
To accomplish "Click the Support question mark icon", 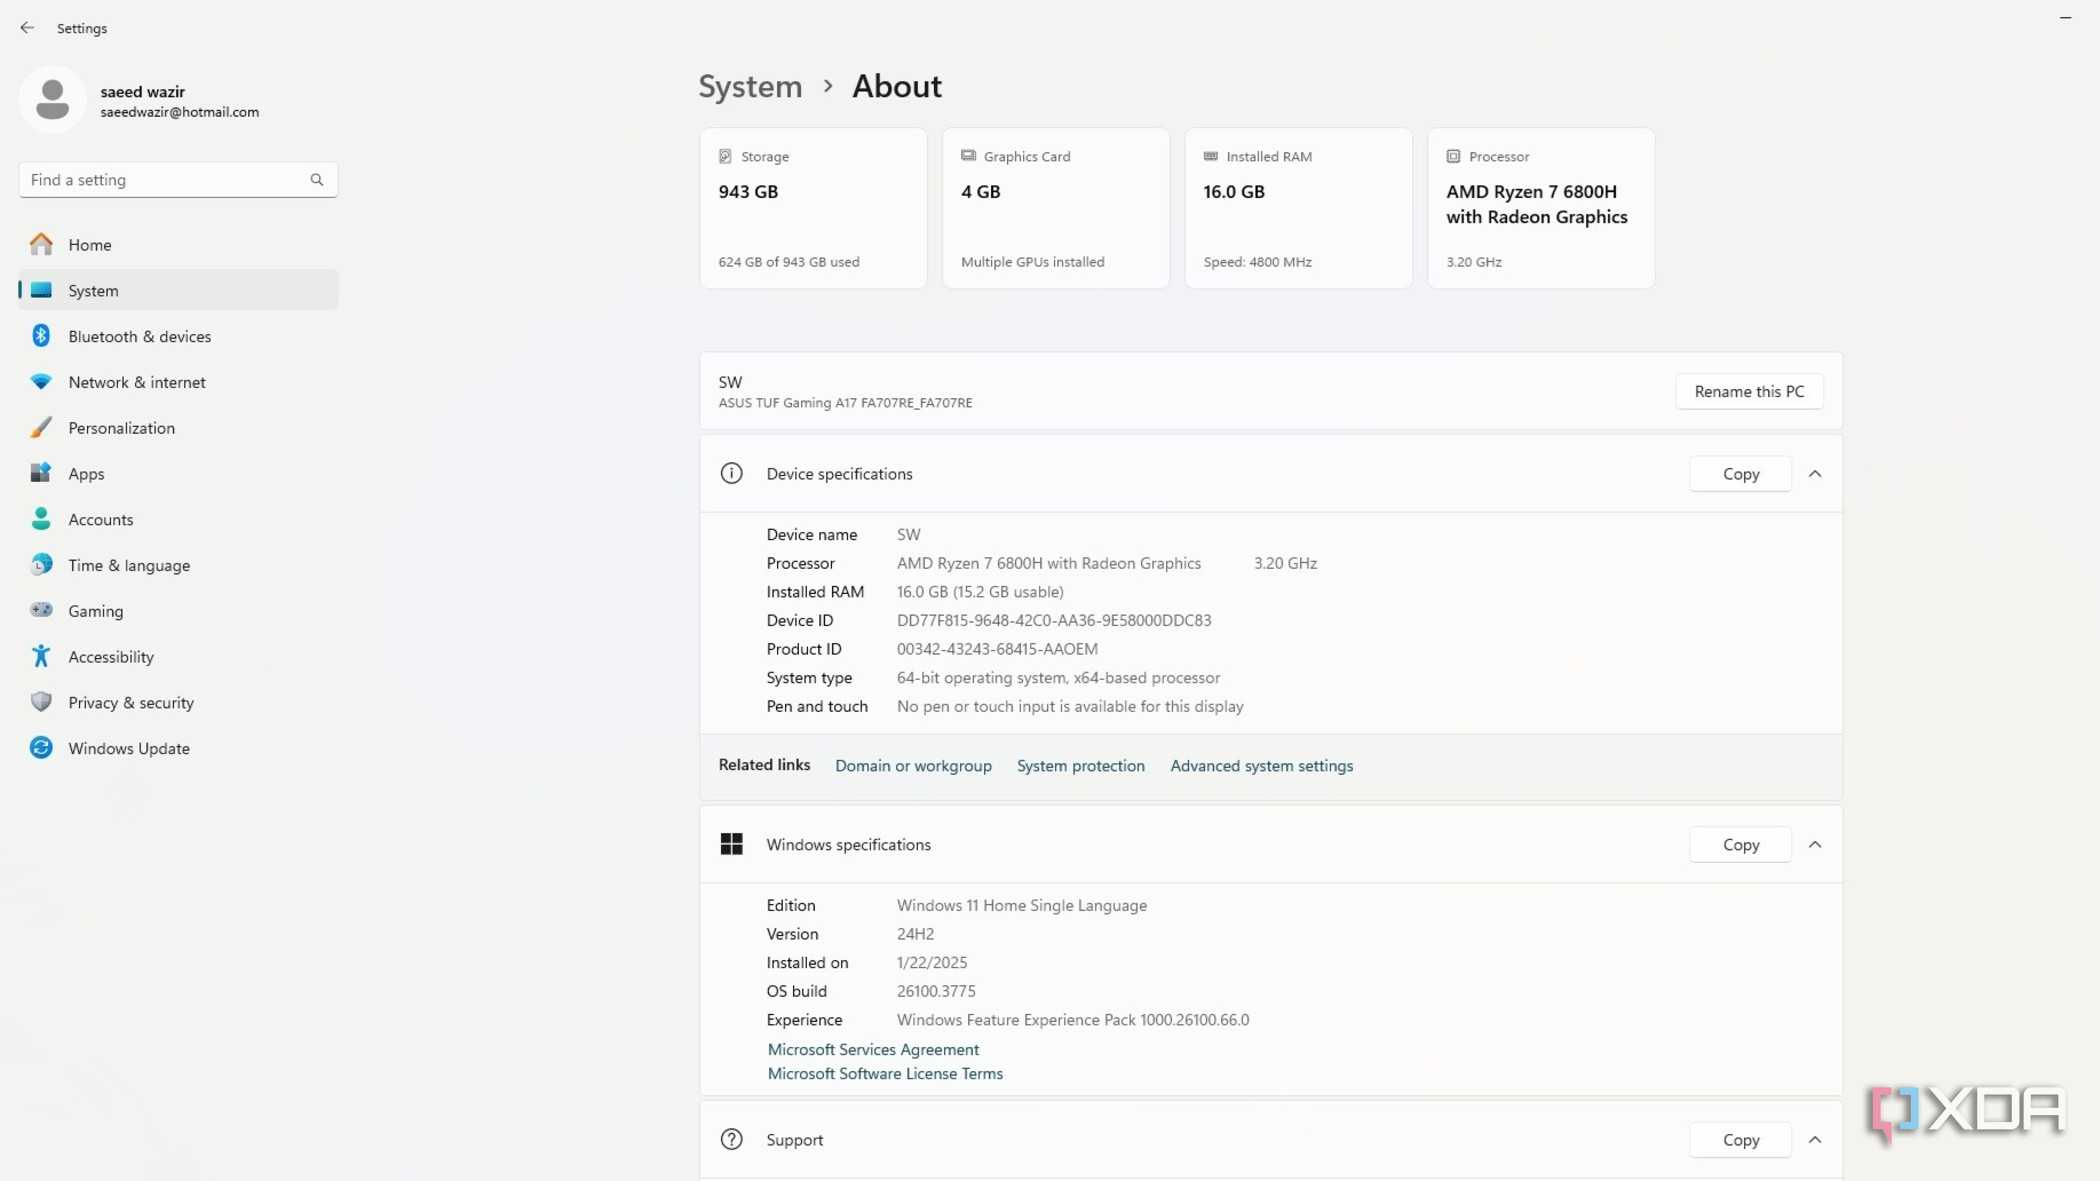I will [x=731, y=1139].
